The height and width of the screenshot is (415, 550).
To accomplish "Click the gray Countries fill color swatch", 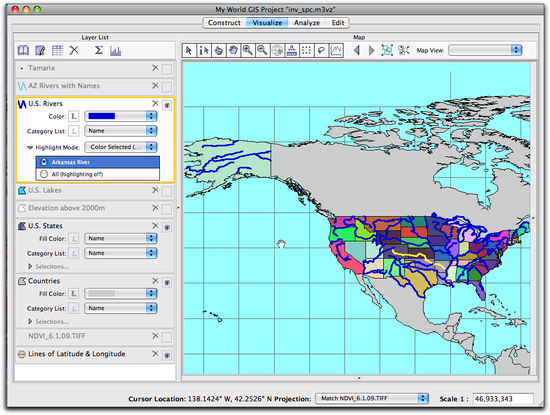I will point(102,293).
